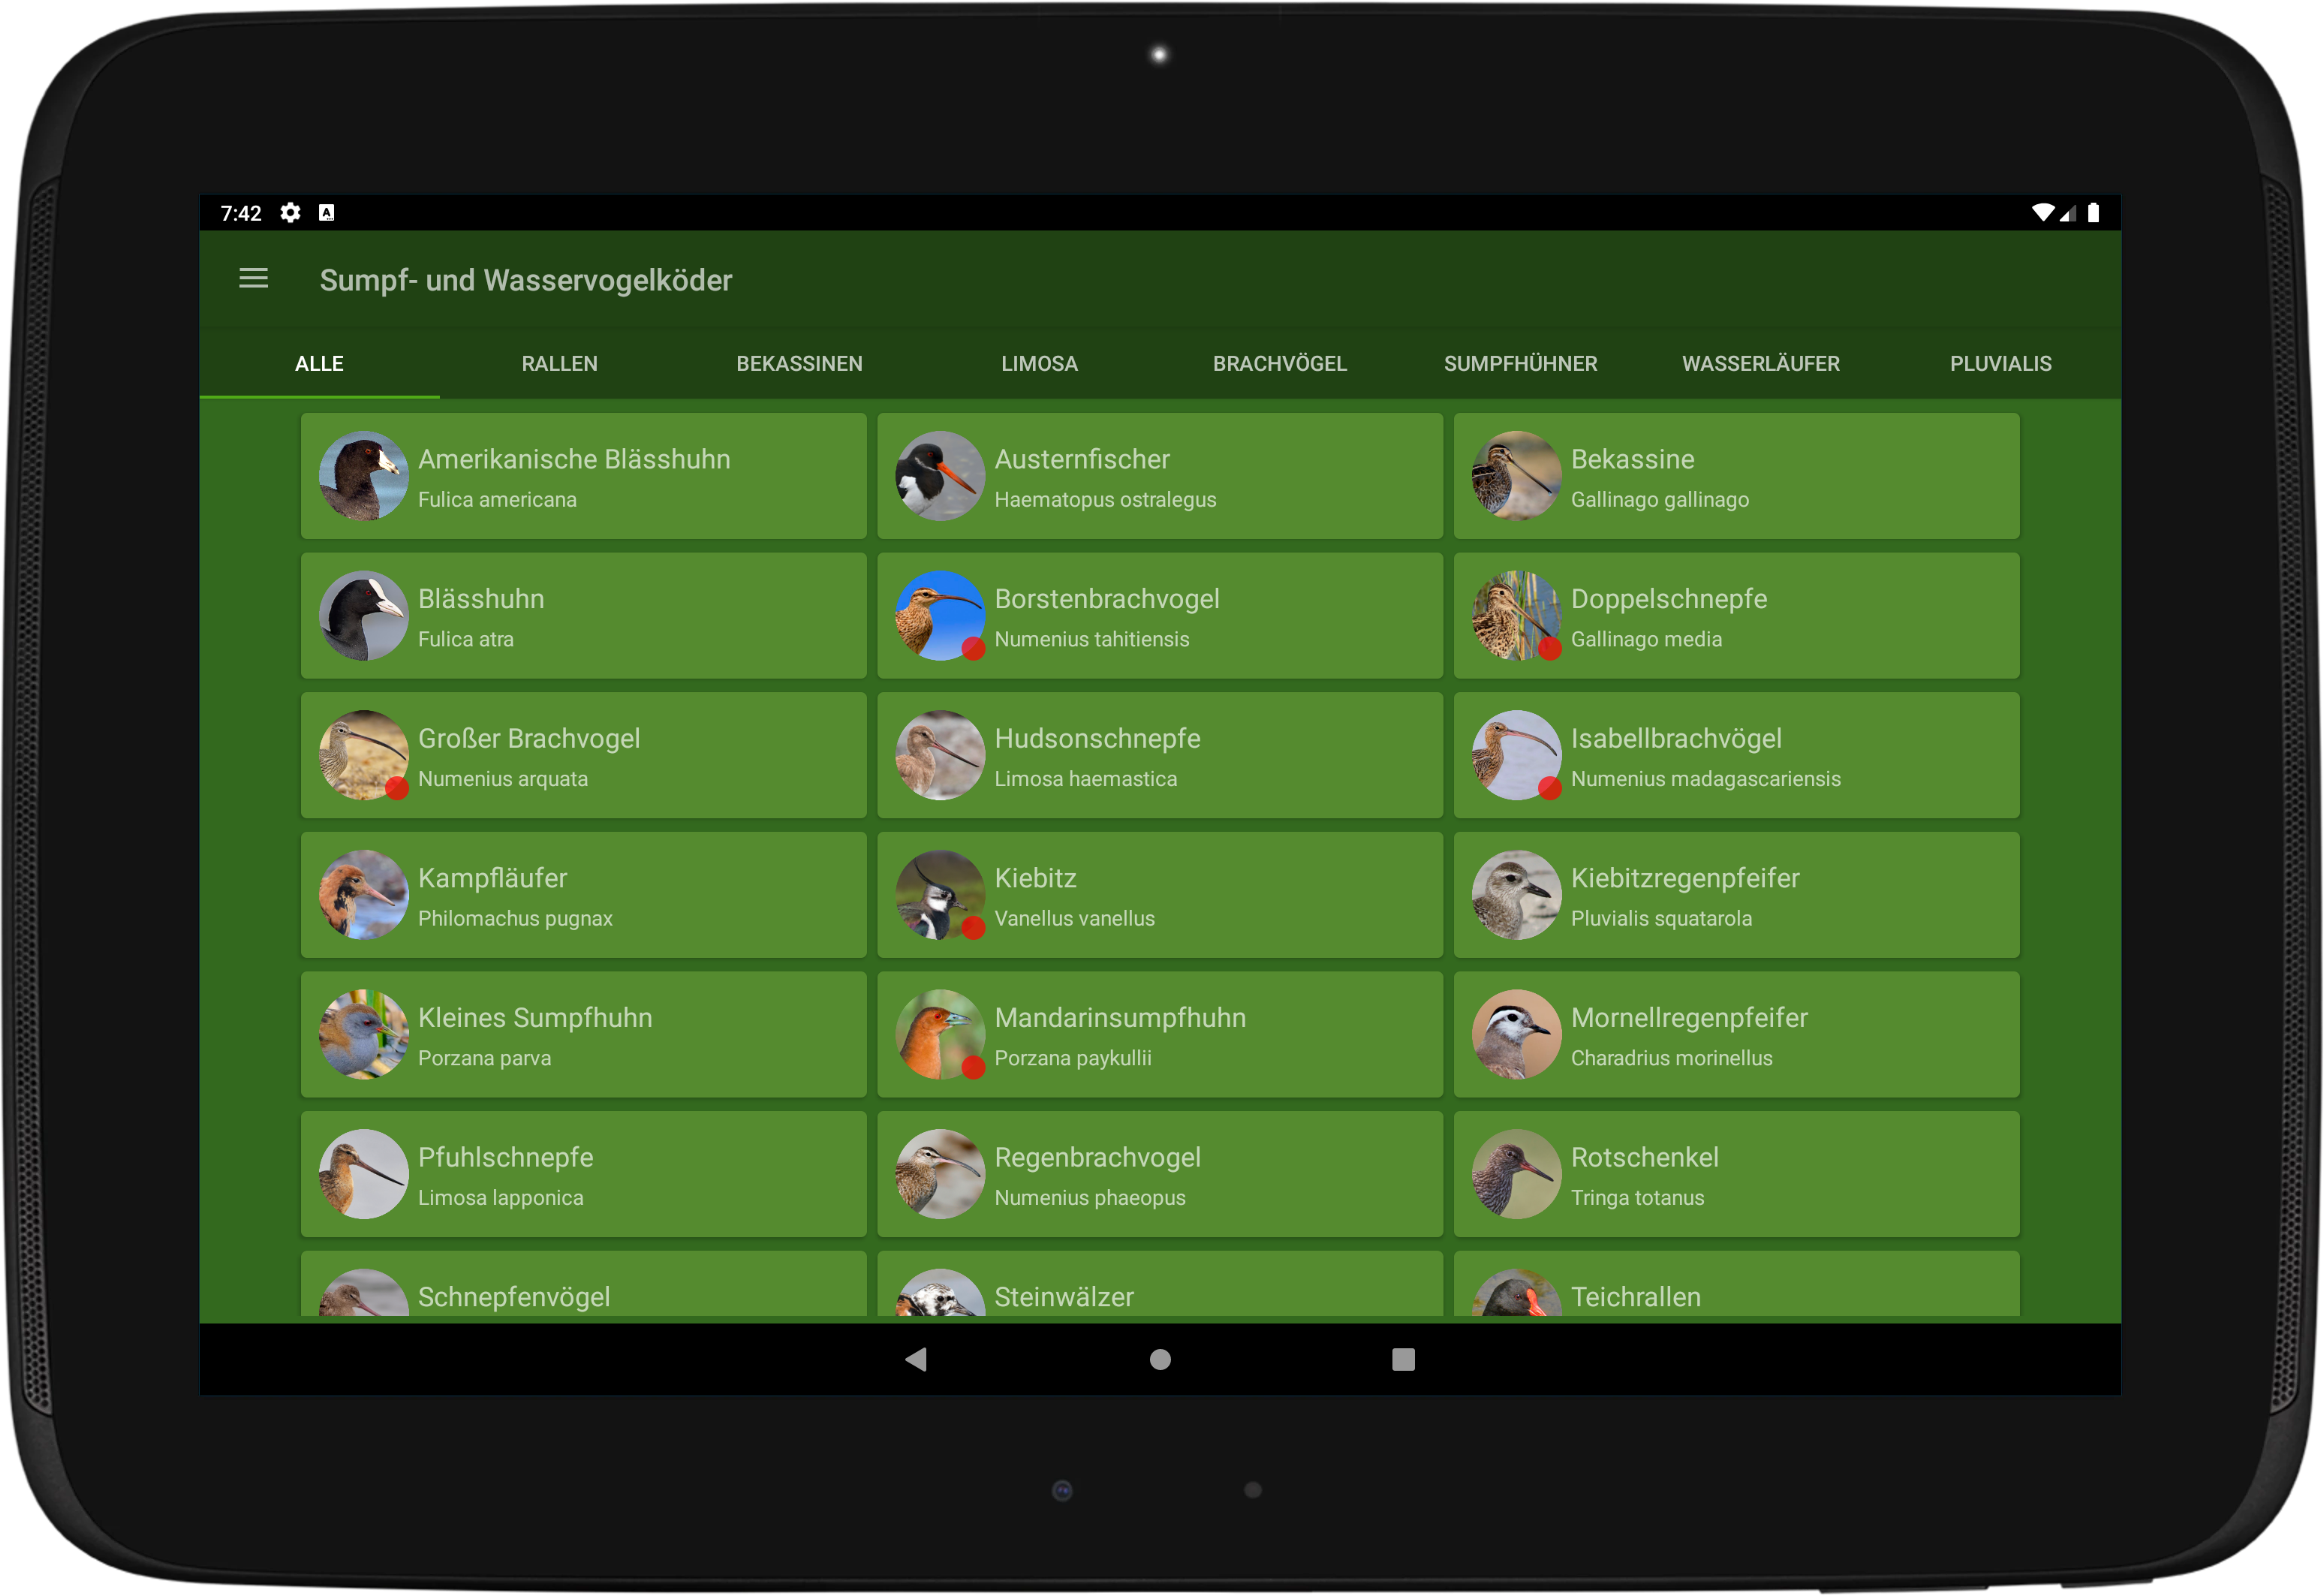
Task: Tap the Doppelschnepfe bird thumbnail
Action: 1516,616
